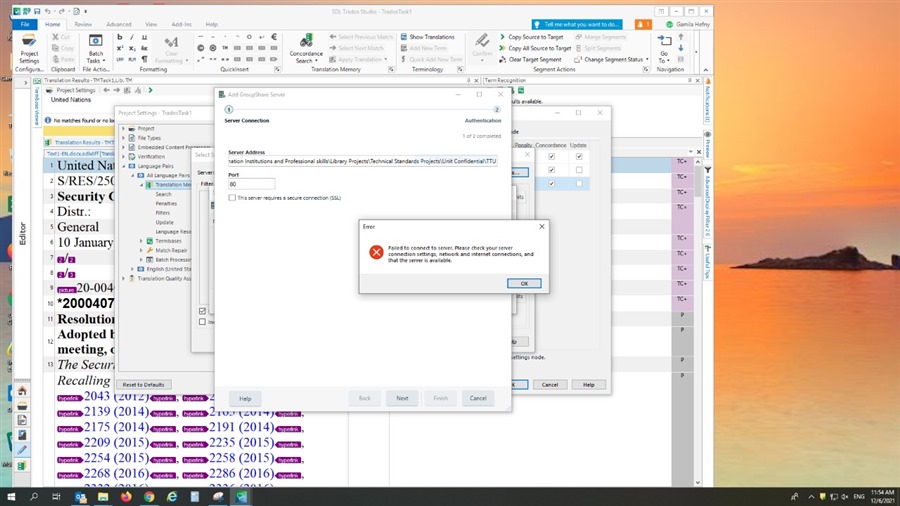Collapse the Language Pairs tree node
This screenshot has width=900, height=506.
tap(123, 166)
